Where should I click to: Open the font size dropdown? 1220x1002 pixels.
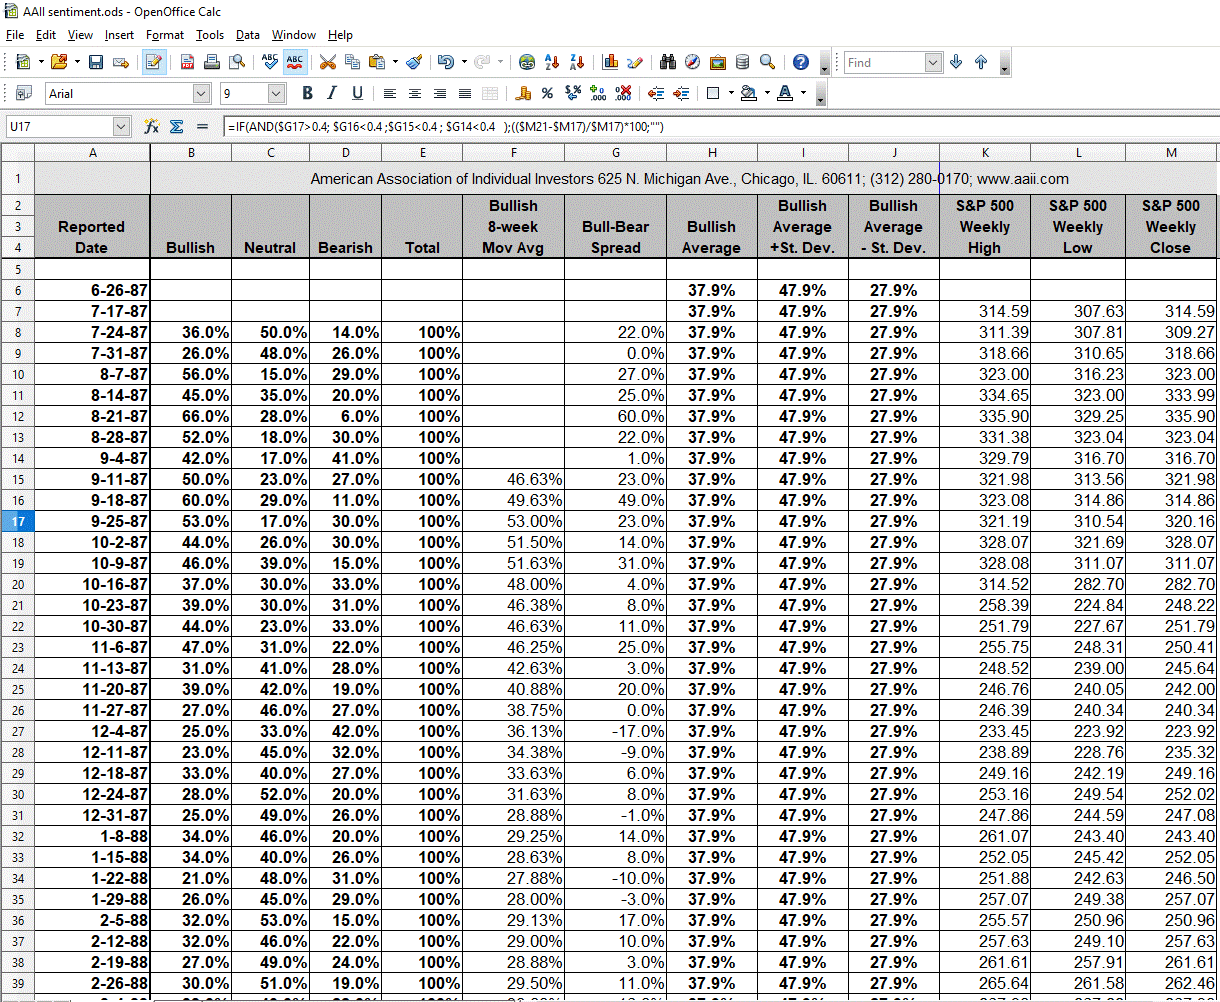pyautogui.click(x=277, y=93)
